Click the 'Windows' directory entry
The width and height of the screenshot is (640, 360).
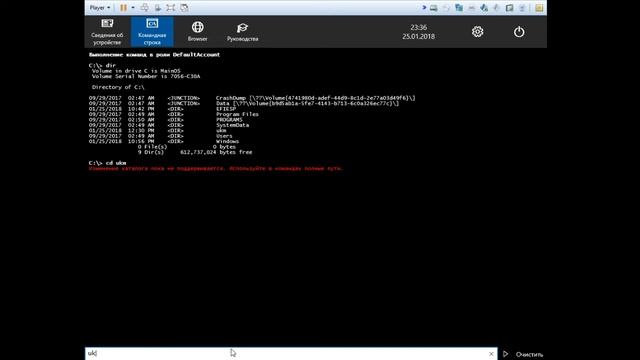click(227, 141)
